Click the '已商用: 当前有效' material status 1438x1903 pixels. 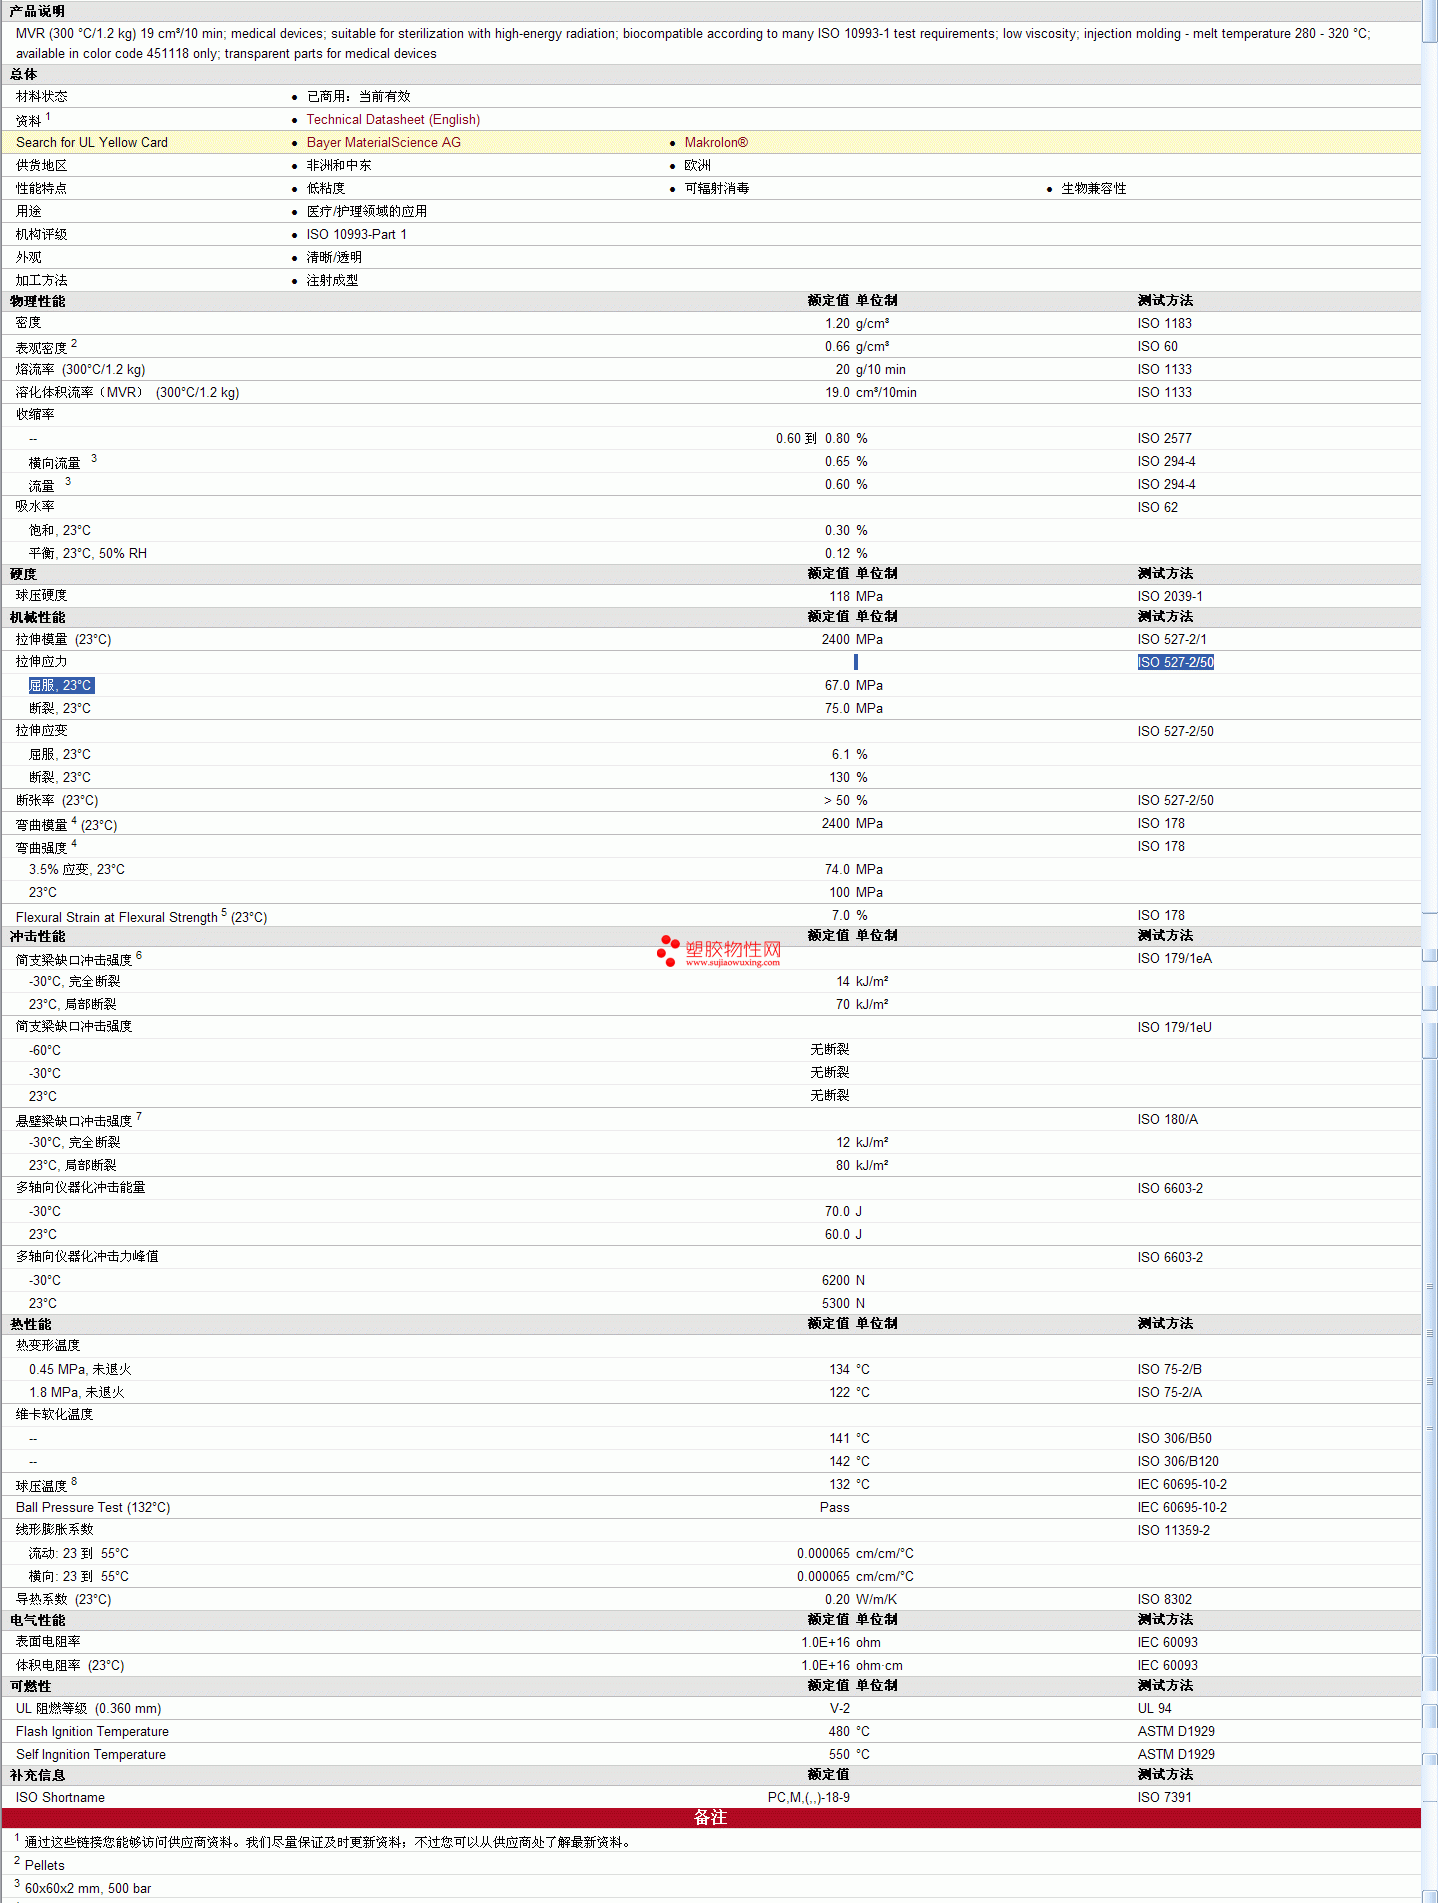359,97
